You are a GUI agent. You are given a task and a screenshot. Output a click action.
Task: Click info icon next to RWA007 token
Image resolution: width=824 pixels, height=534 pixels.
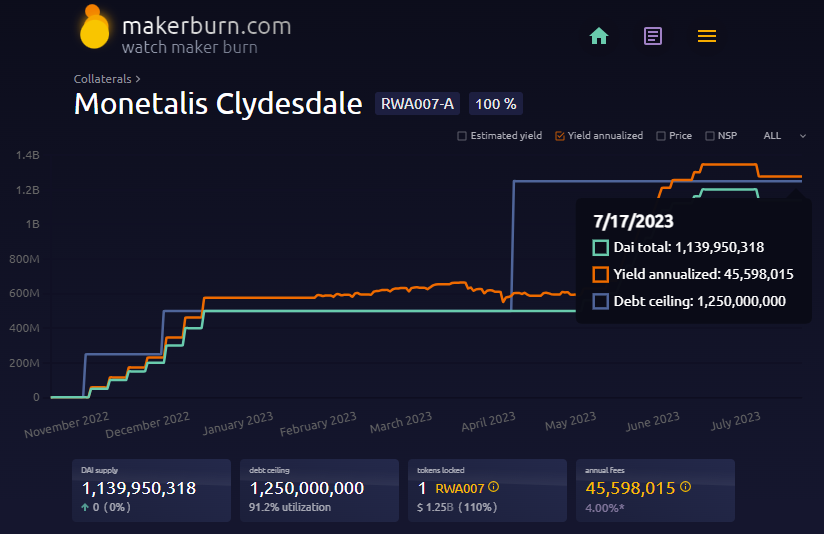tap(493, 487)
